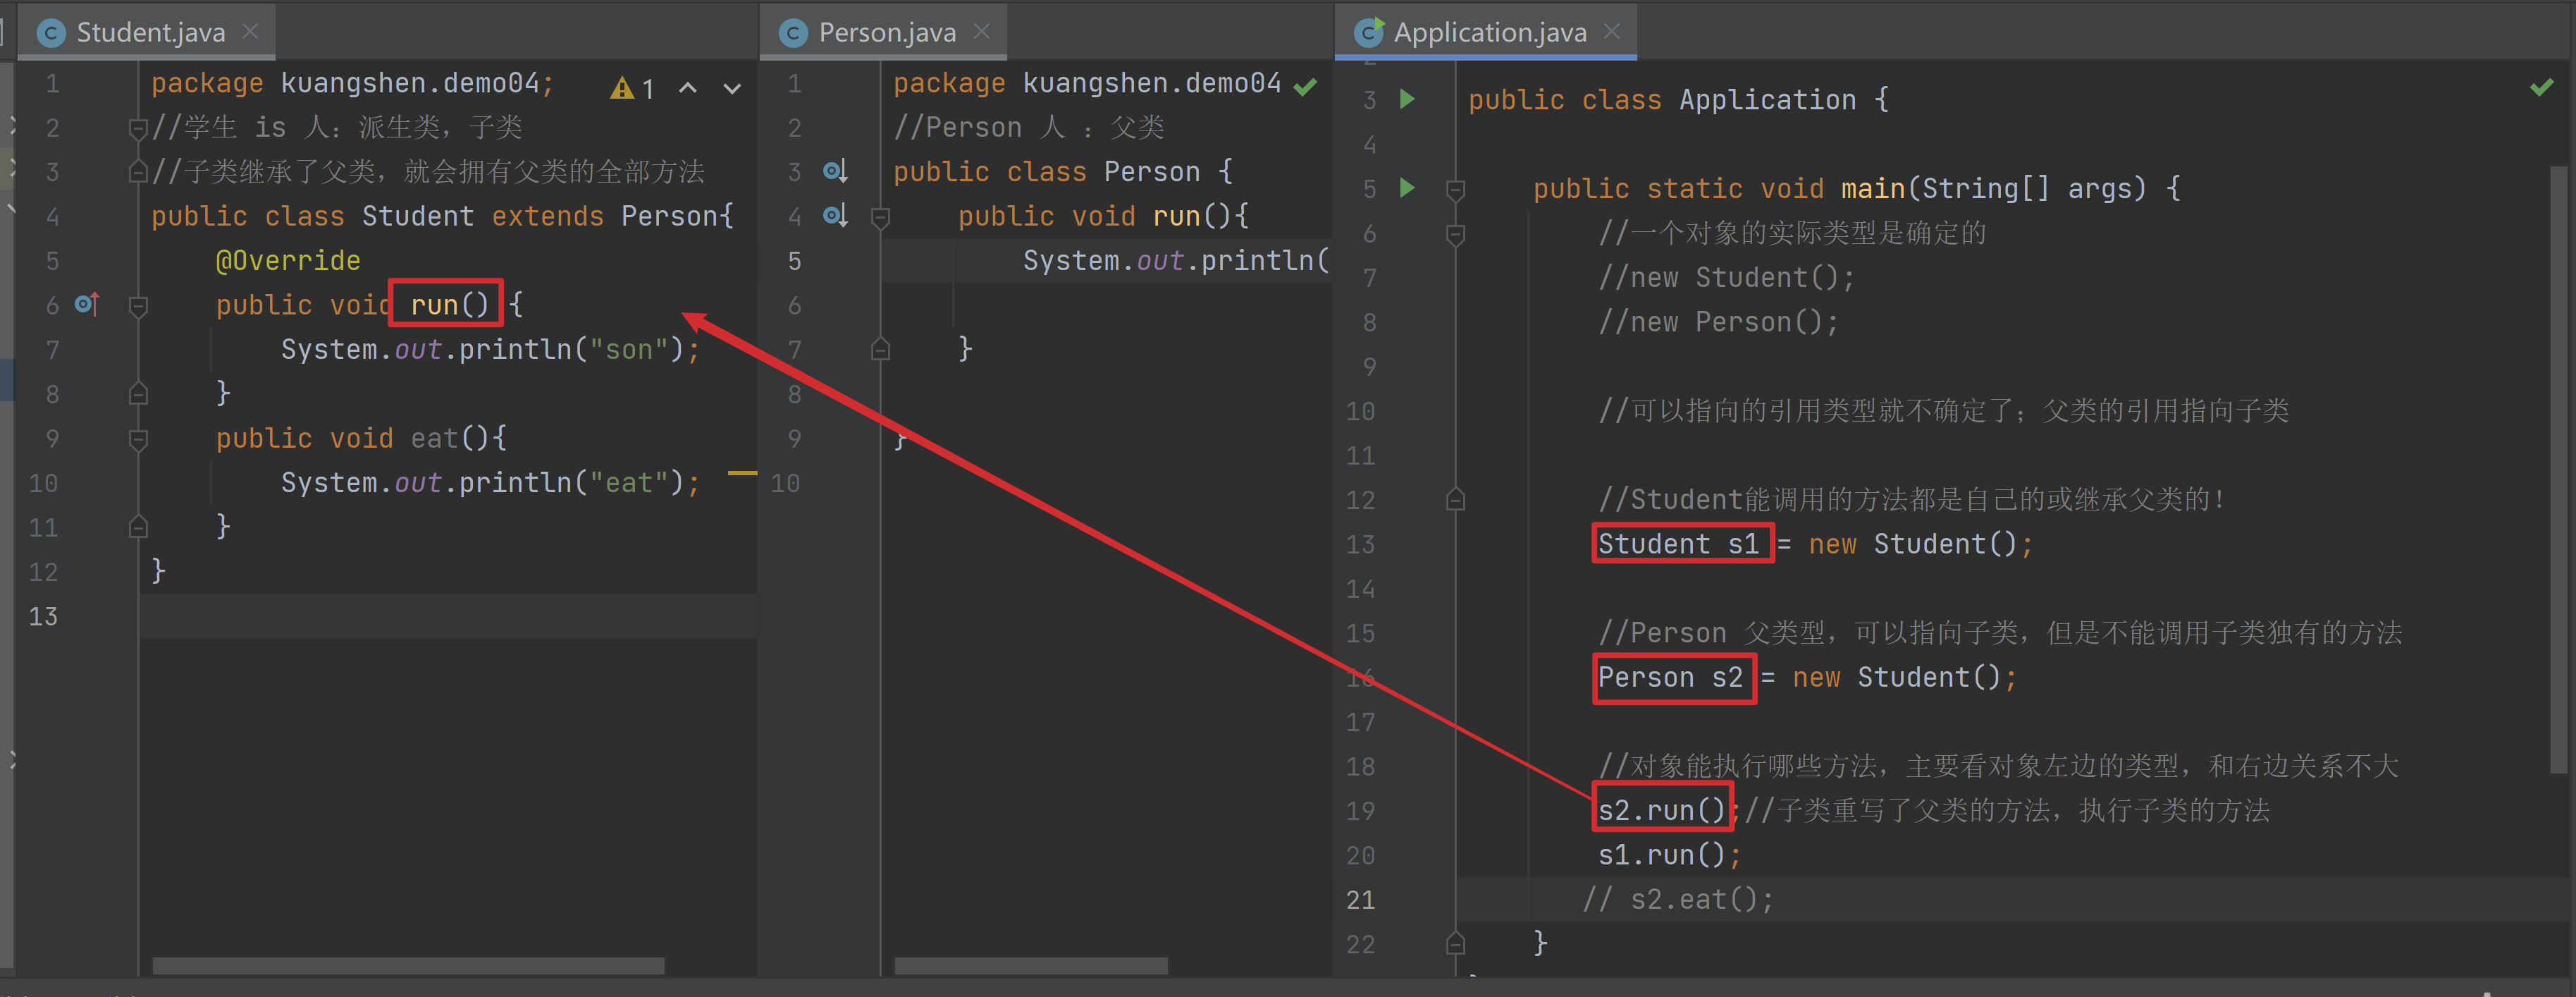Close the Student.java tab
This screenshot has width=2576, height=997.
click(250, 32)
